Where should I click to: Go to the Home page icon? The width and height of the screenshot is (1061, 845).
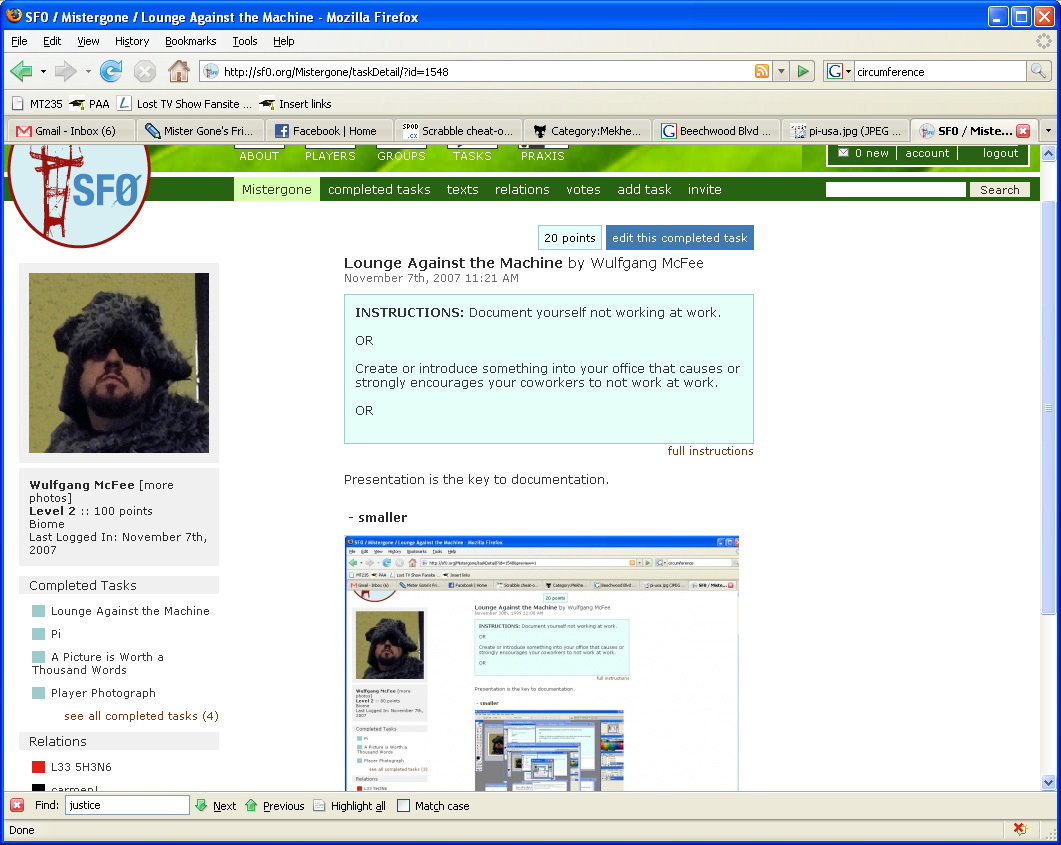point(179,71)
